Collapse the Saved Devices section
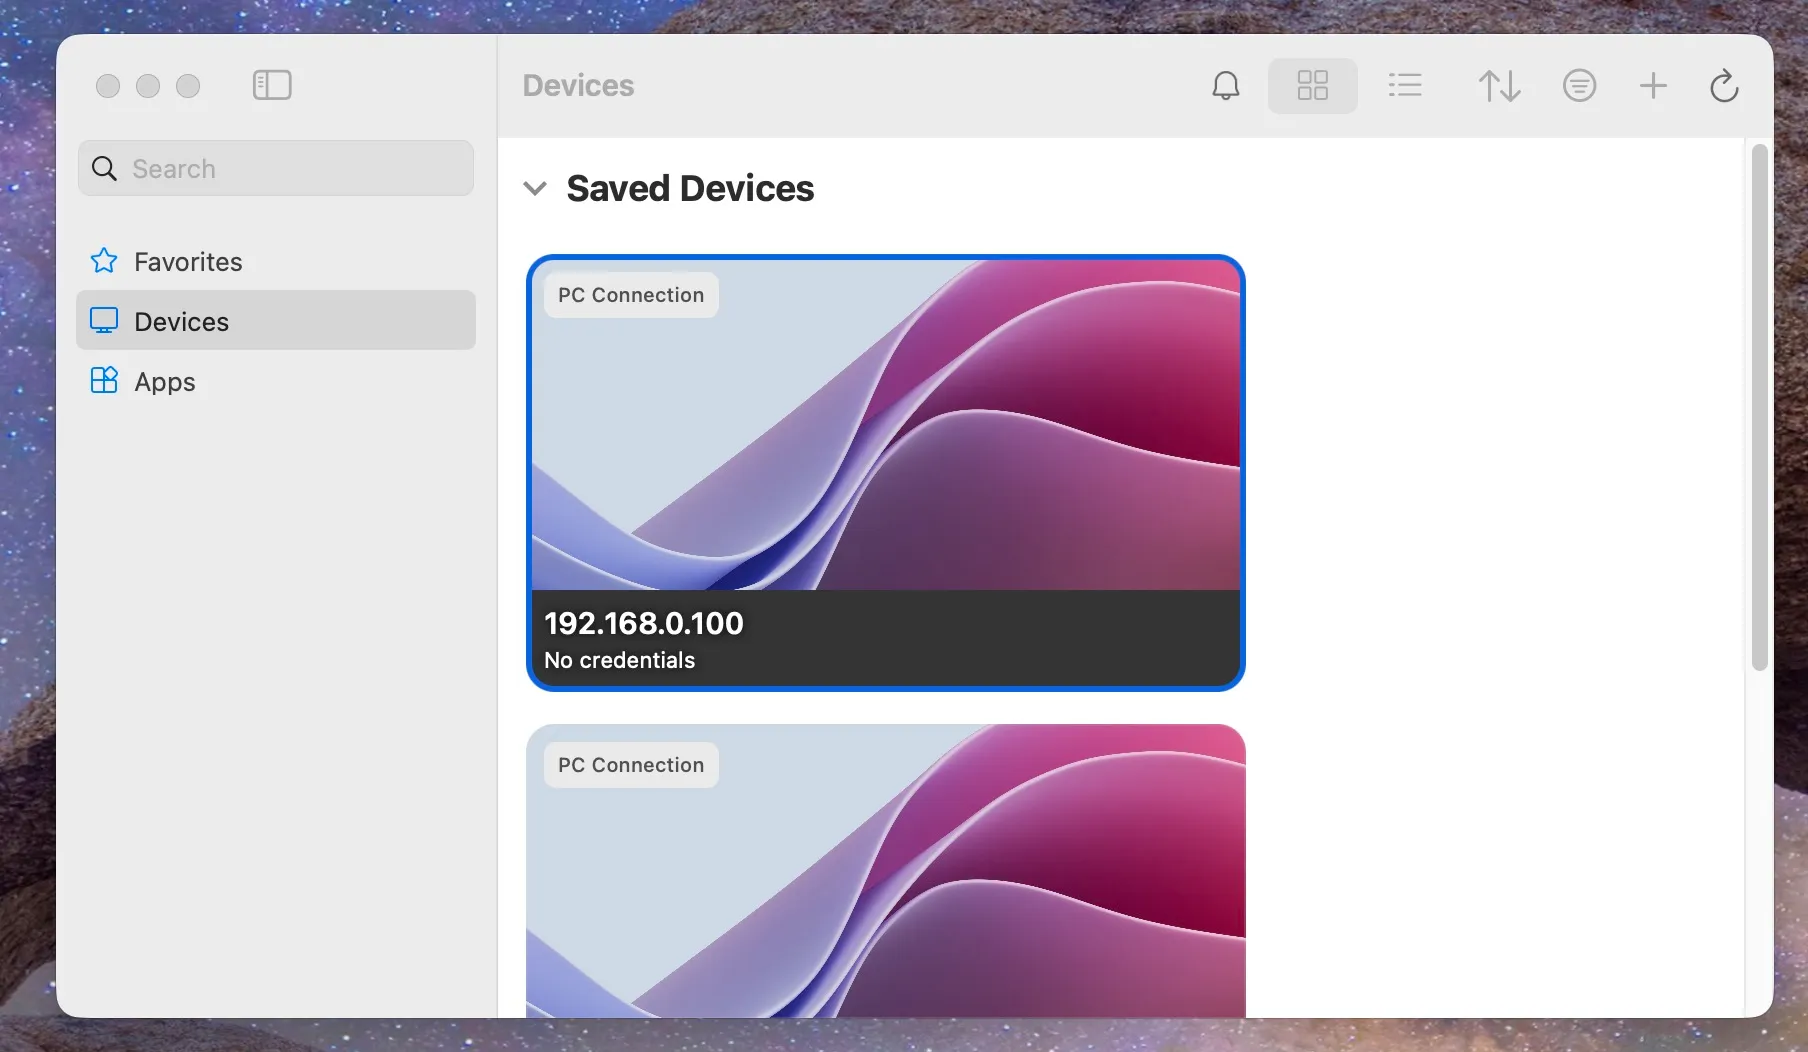Screen dimensions: 1808x1052 click(535, 188)
